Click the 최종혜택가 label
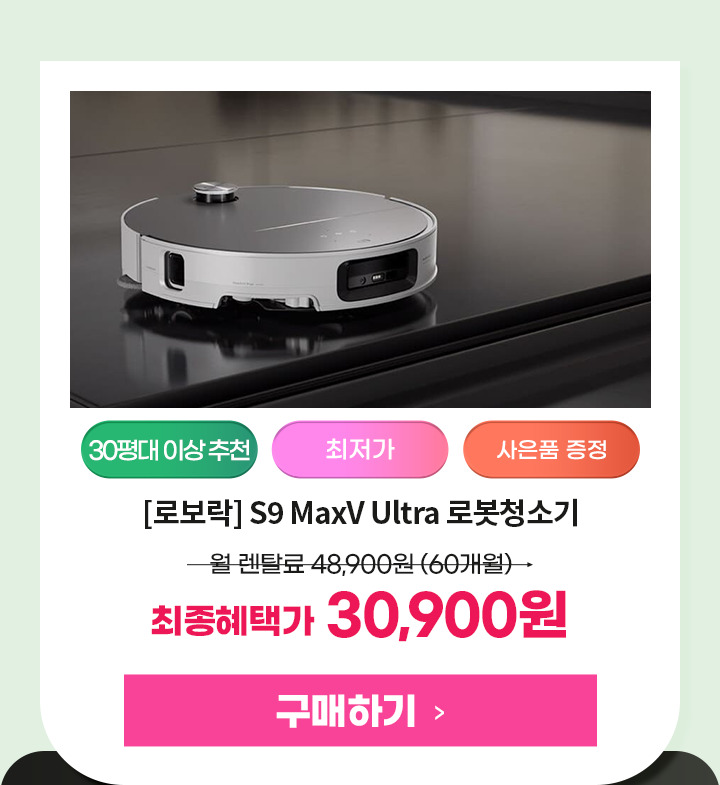Image resolution: width=720 pixels, height=785 pixels. [232, 620]
